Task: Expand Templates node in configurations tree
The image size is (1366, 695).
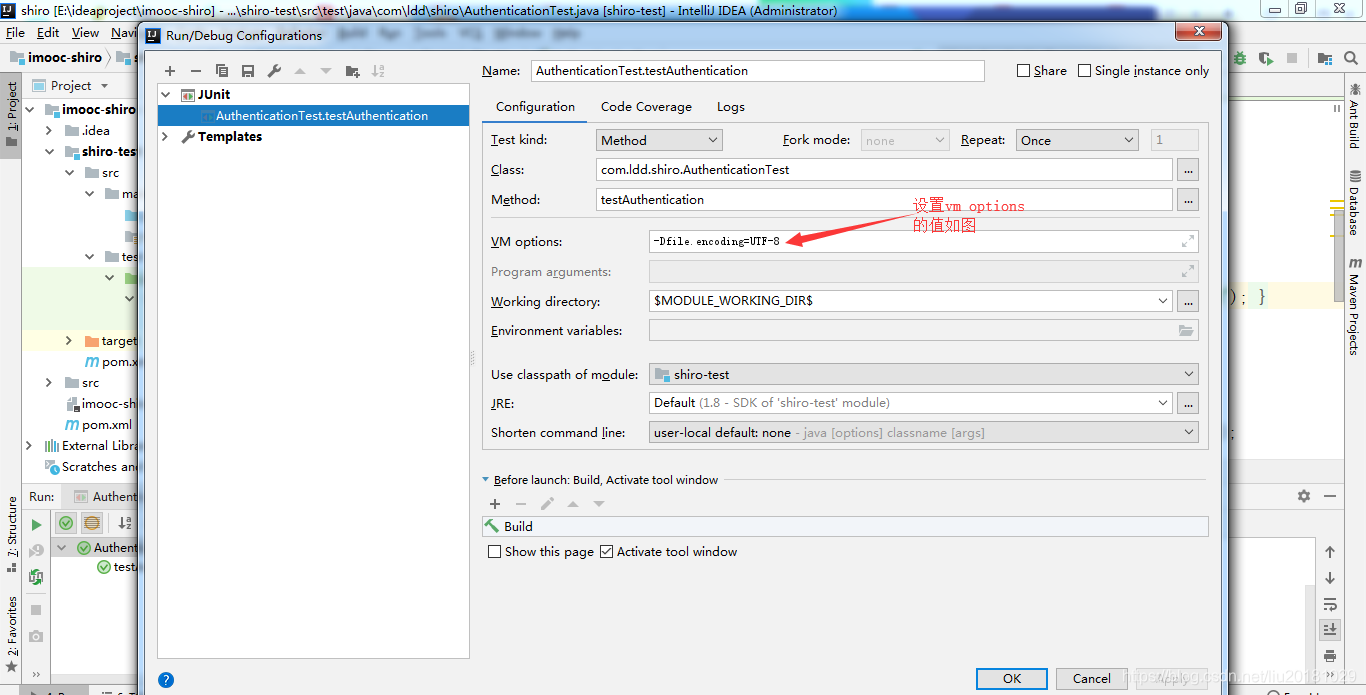Action: [166, 137]
